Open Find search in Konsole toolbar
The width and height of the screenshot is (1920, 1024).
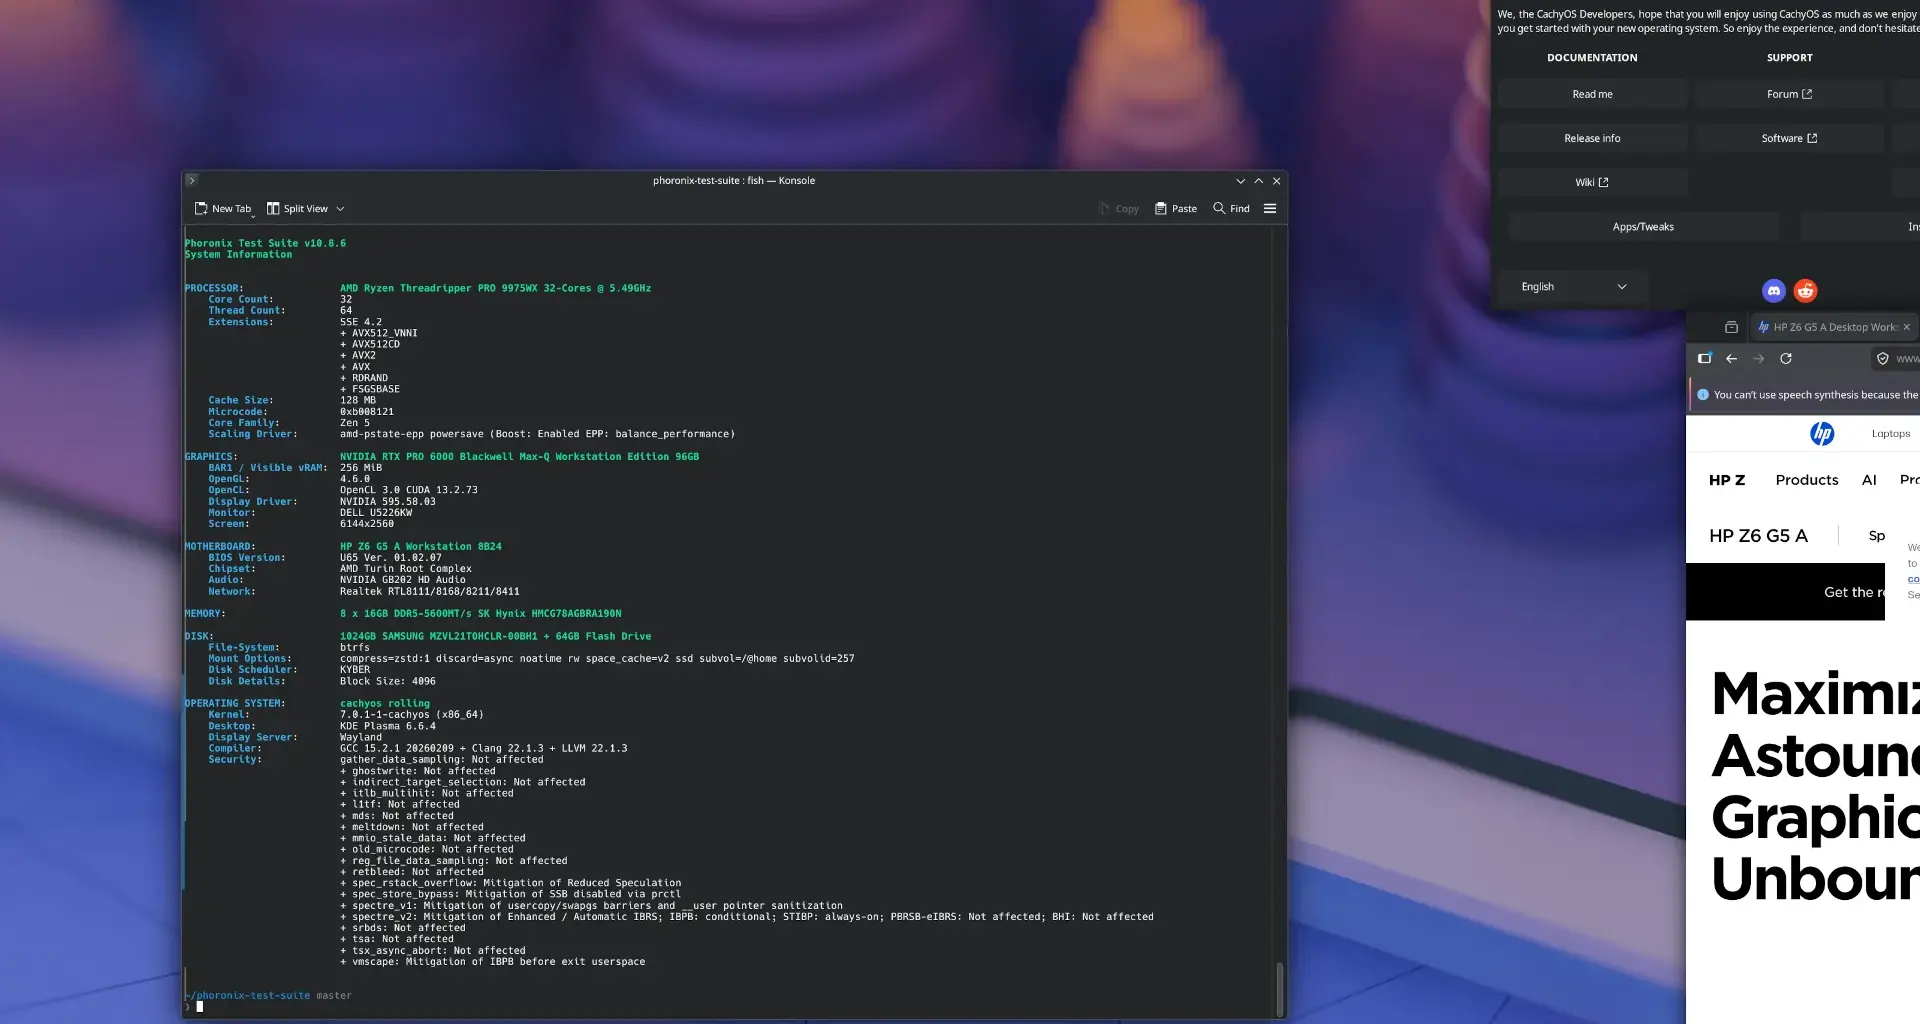1231,208
